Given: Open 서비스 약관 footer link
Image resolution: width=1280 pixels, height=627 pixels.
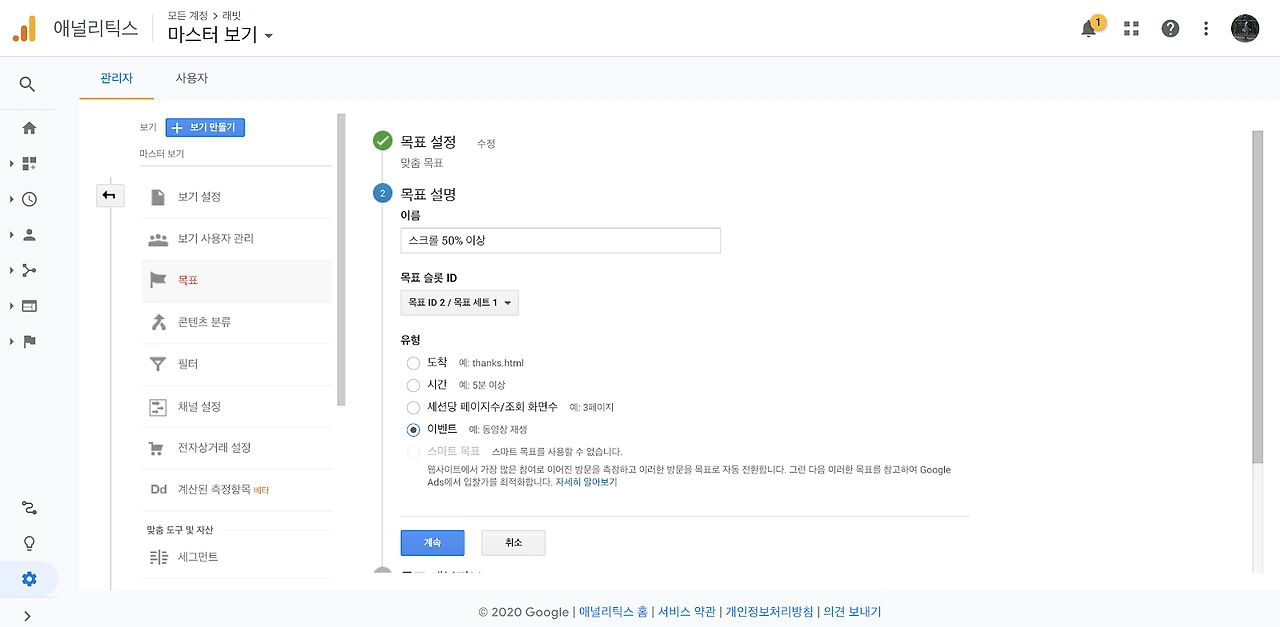Looking at the screenshot, I should (686, 612).
